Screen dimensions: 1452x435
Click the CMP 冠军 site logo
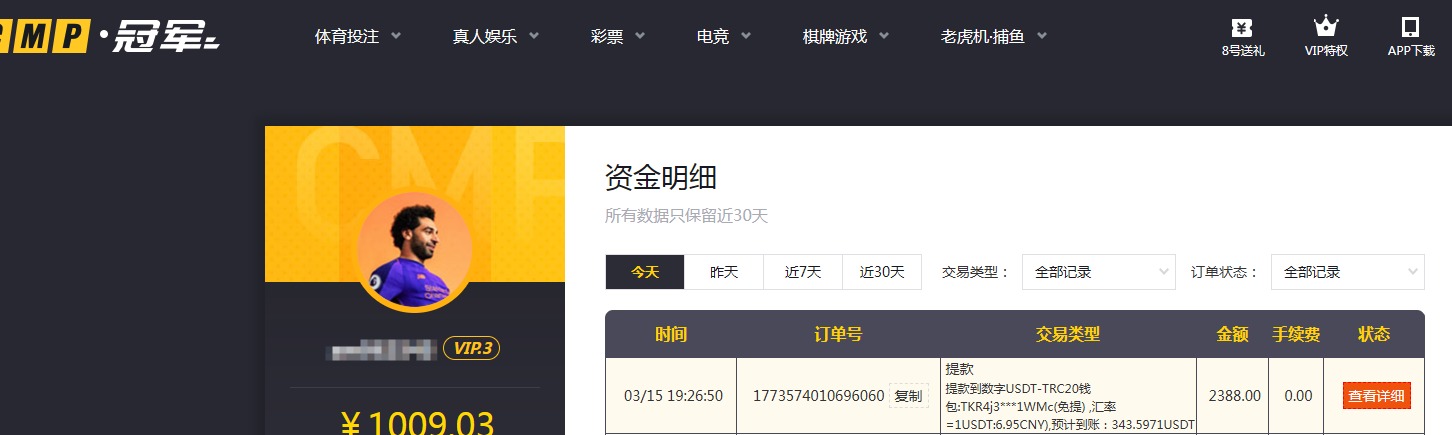(x=108, y=36)
